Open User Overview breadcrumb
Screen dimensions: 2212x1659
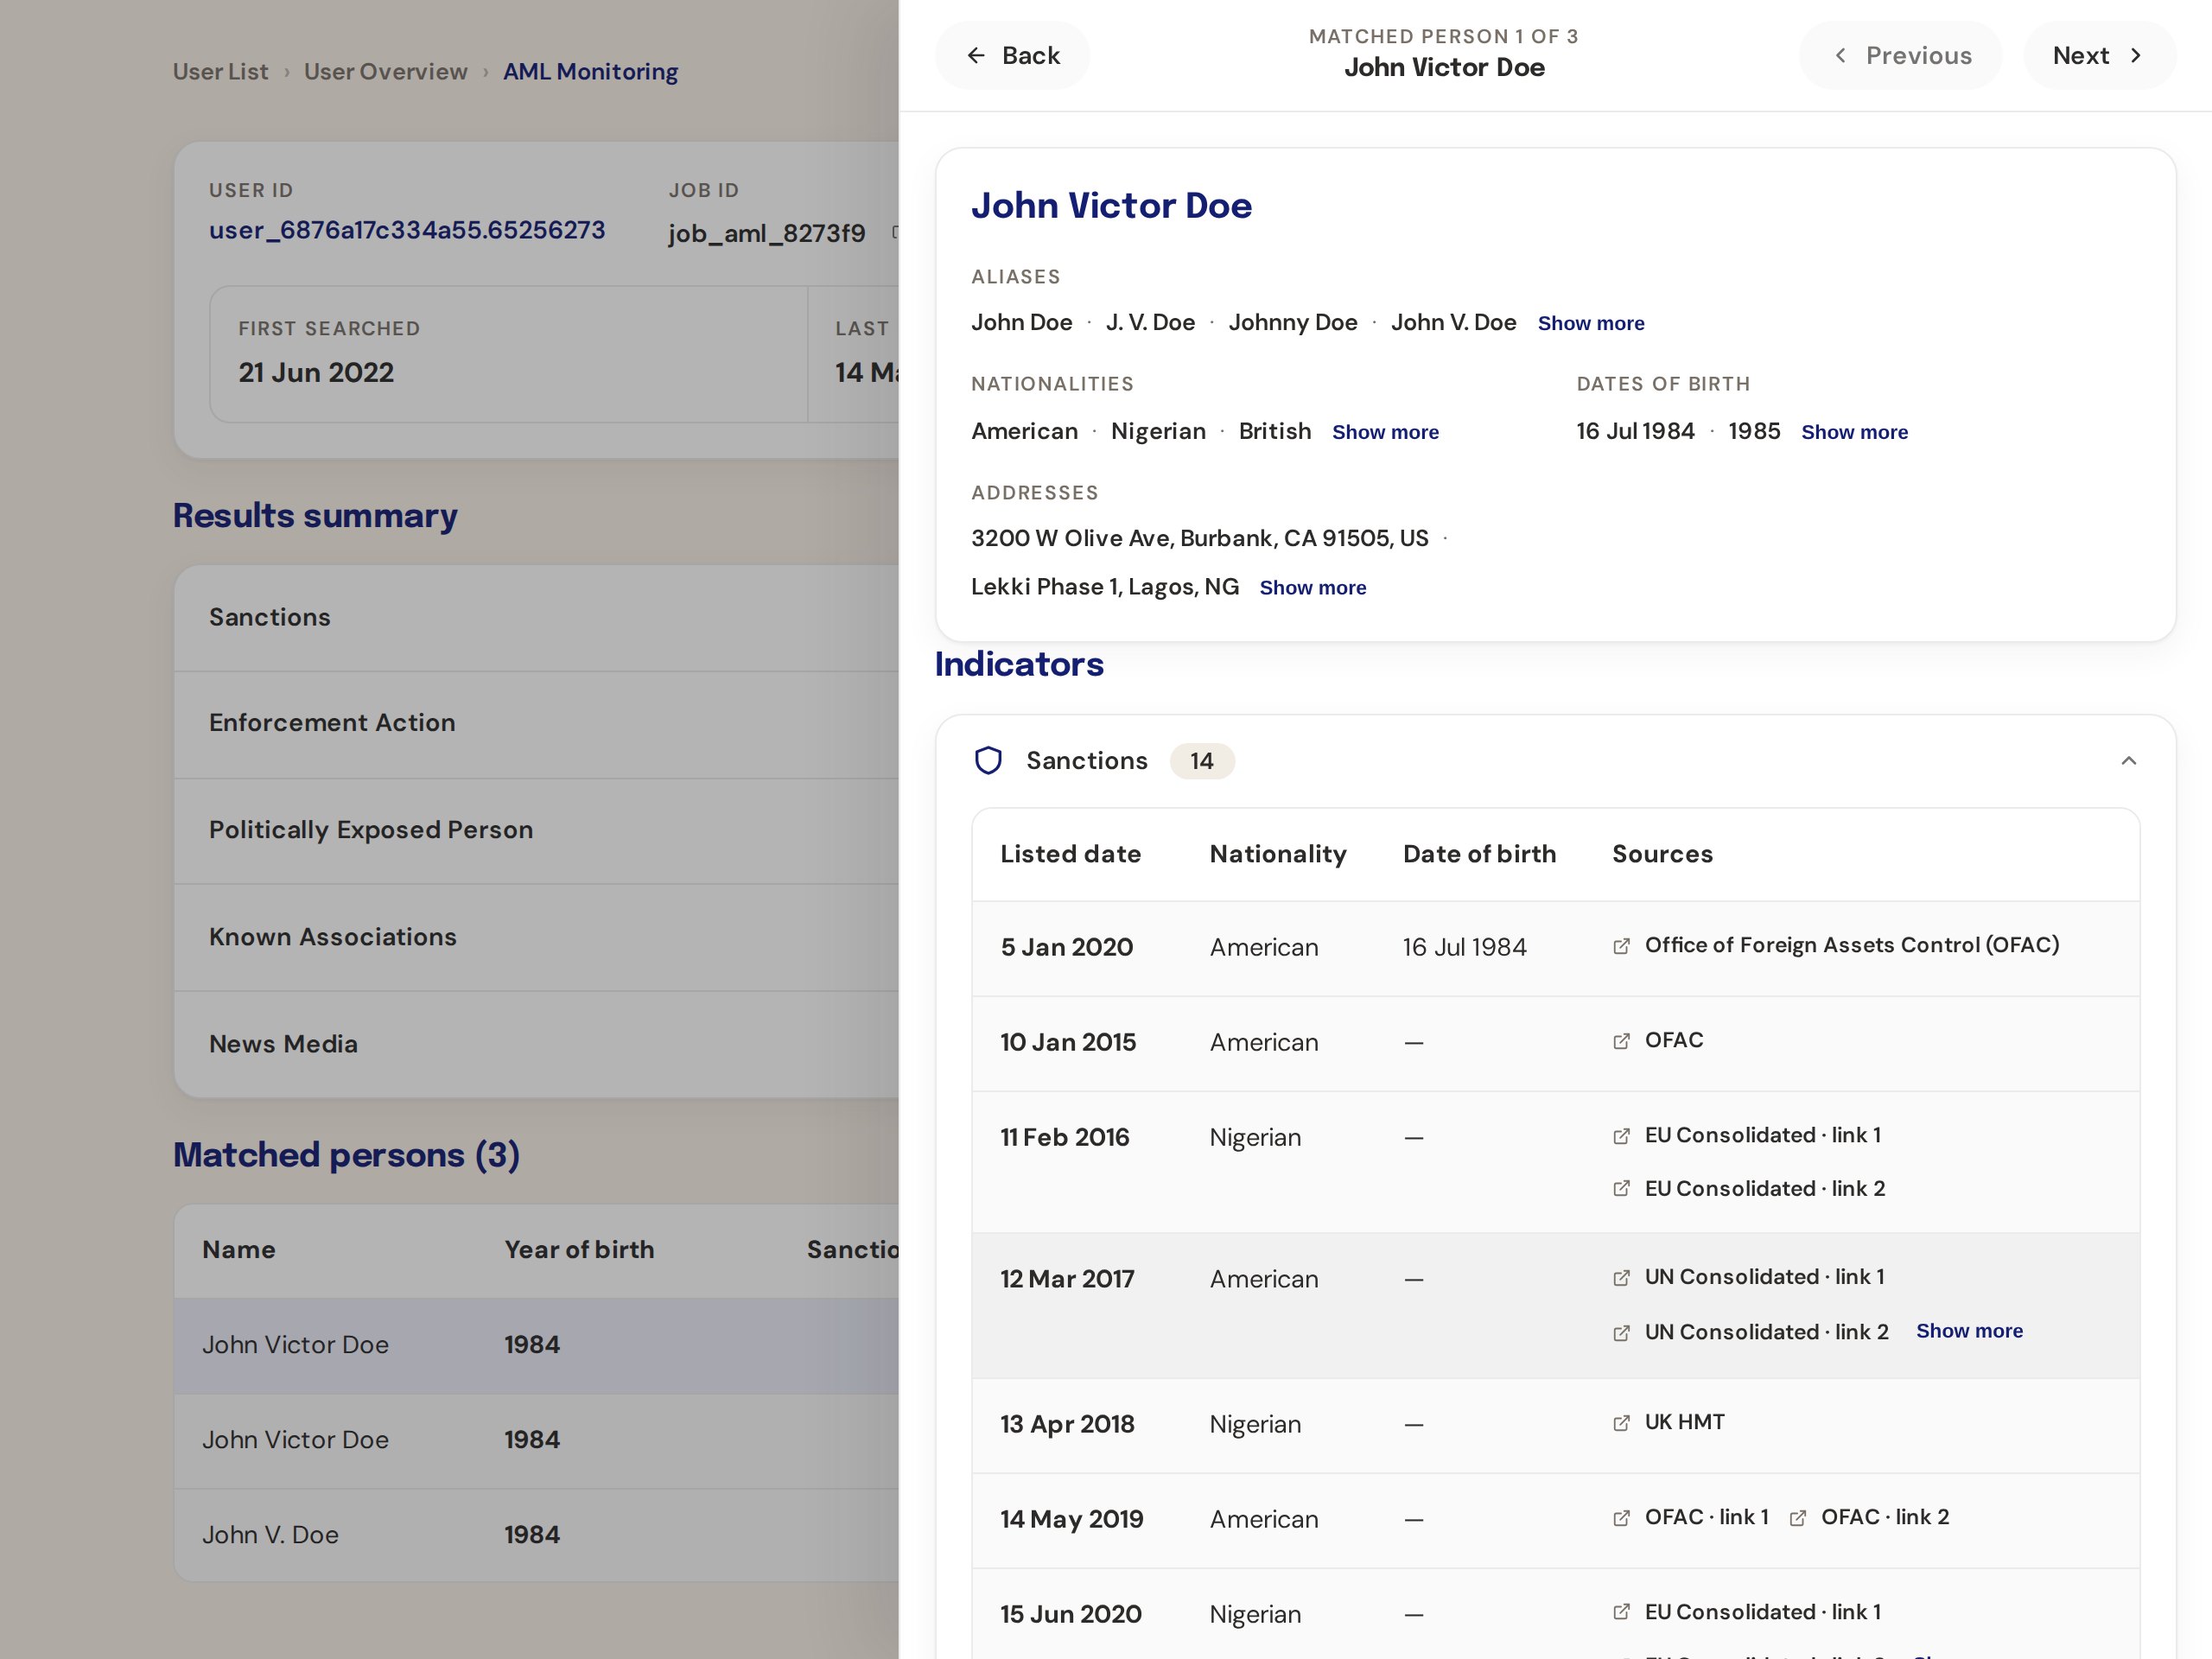385,72
